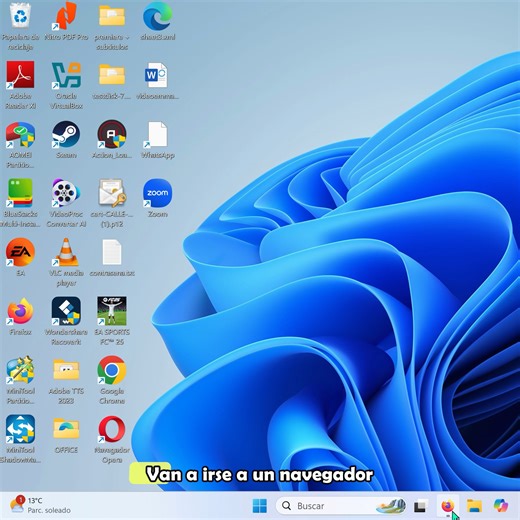Open File Explorer from the taskbar
The height and width of the screenshot is (520, 520).
[474, 506]
